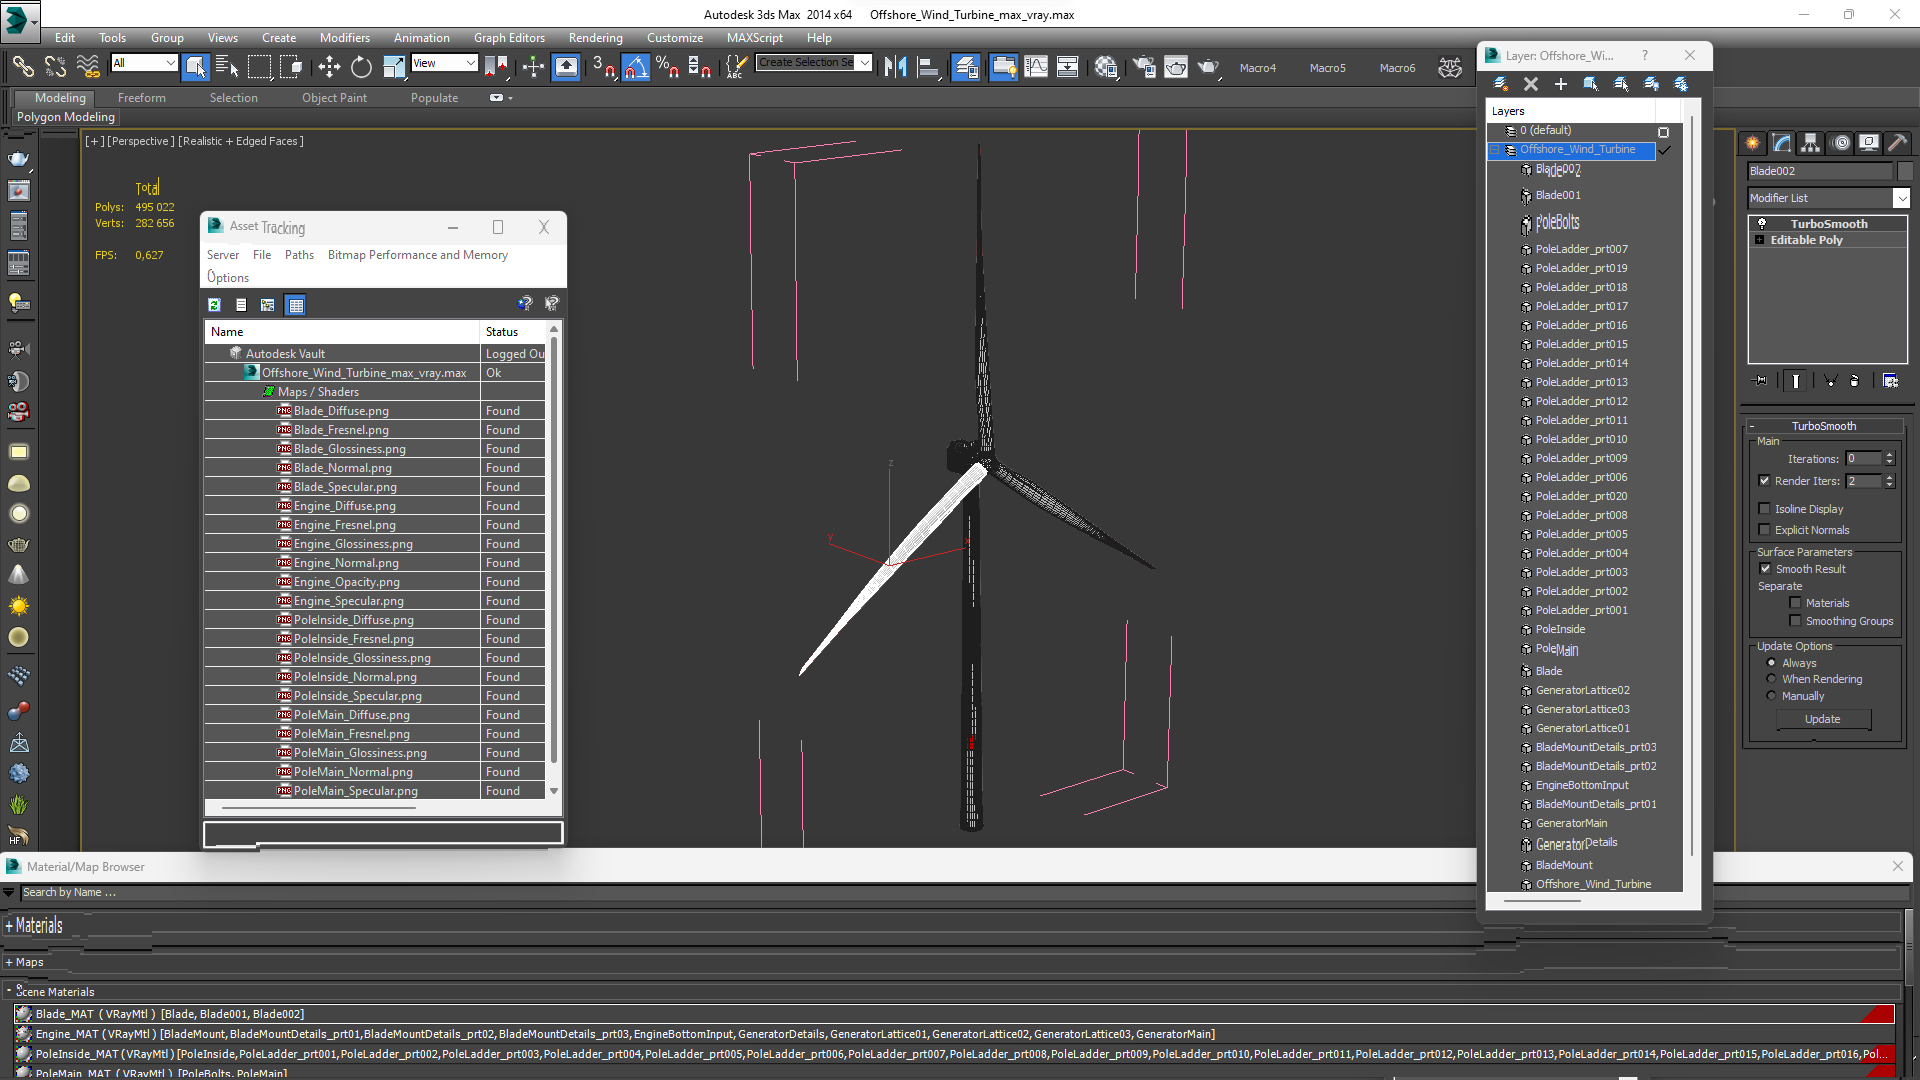Screen dimensions: 1920x1080
Task: Click the Mirror tool icon
Action: [896, 67]
